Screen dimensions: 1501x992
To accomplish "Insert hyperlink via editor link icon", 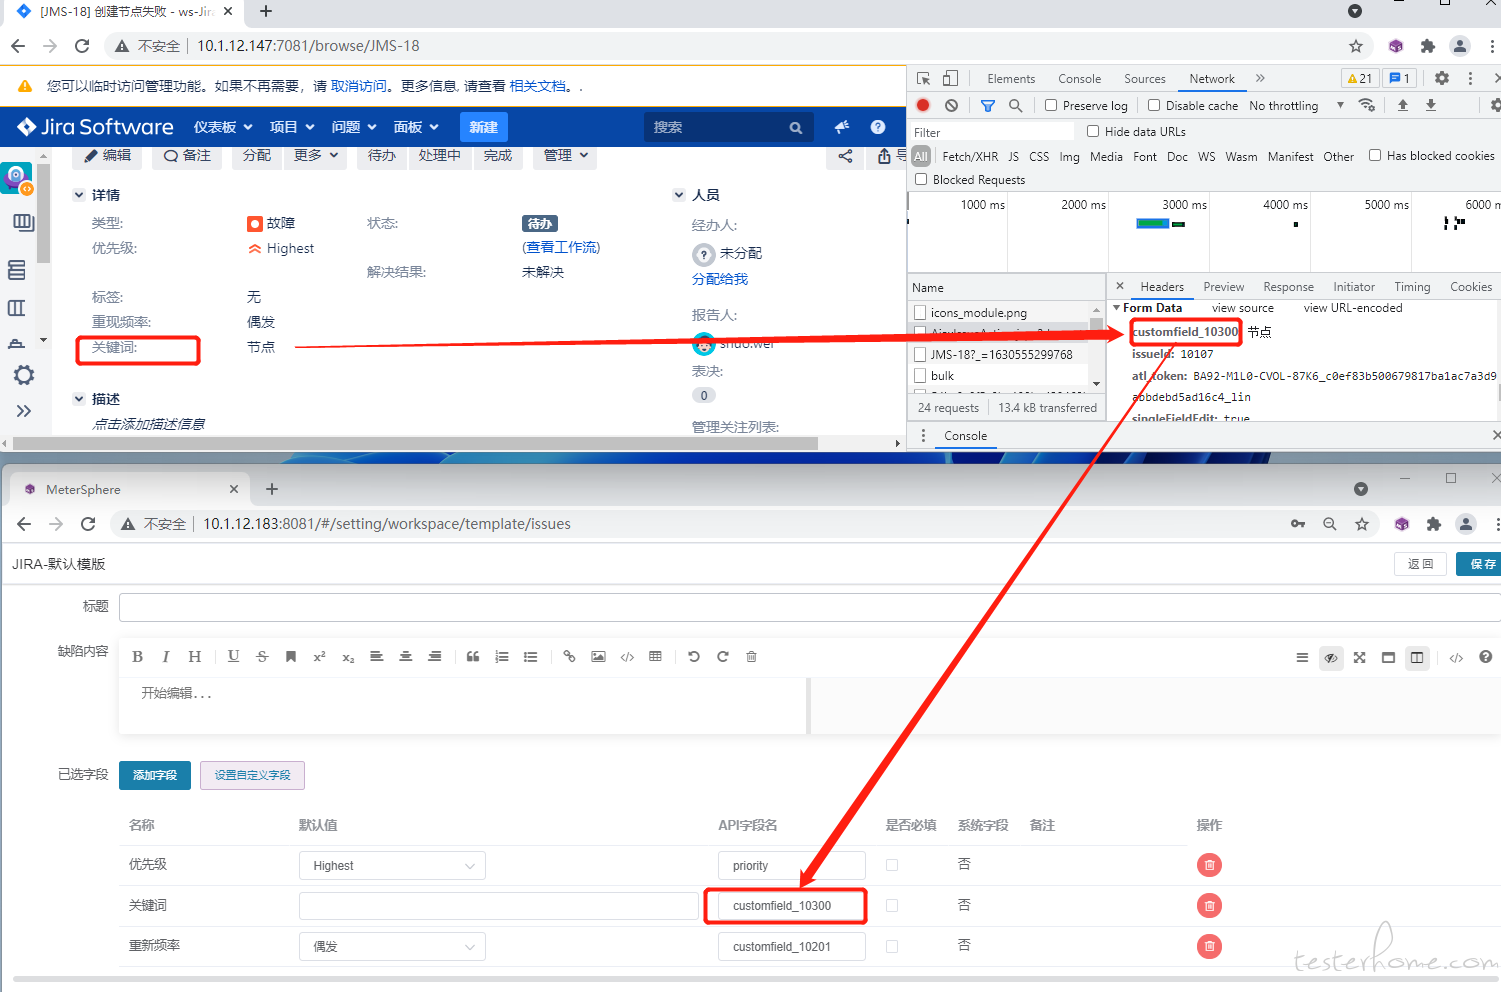I will point(569,657).
